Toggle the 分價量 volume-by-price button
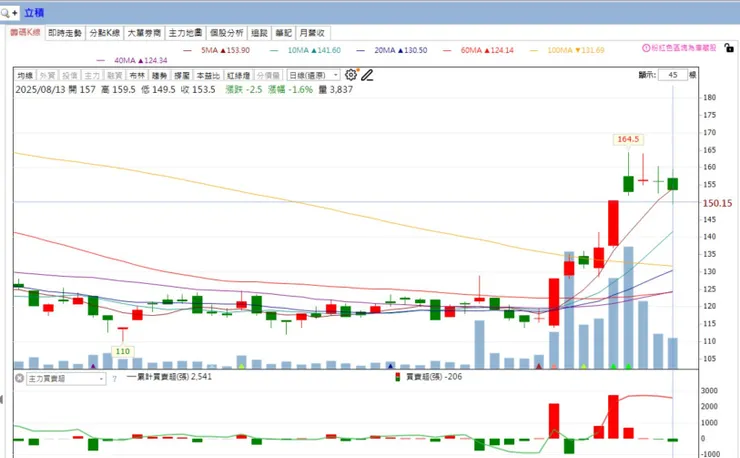The width and height of the screenshot is (740, 458). click(x=269, y=76)
